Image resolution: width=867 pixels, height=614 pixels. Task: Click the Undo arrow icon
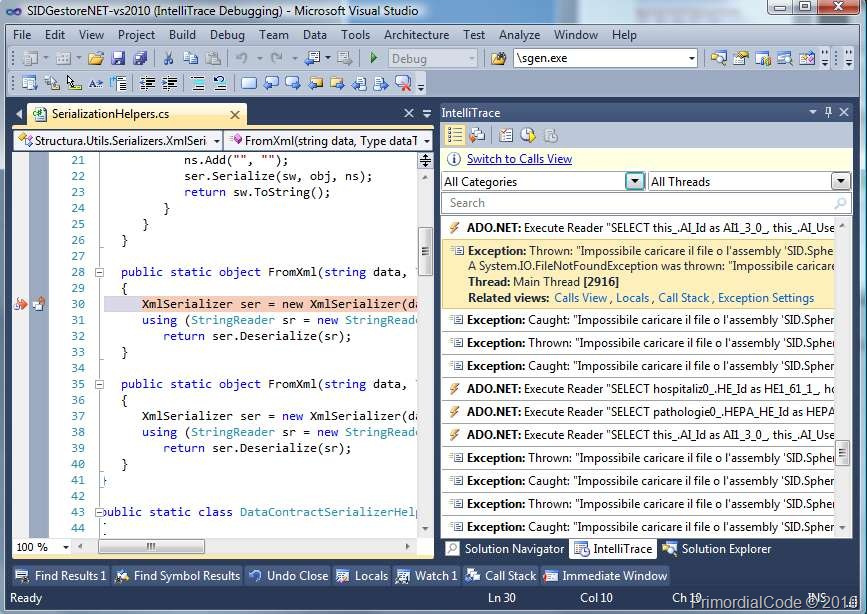click(242, 58)
